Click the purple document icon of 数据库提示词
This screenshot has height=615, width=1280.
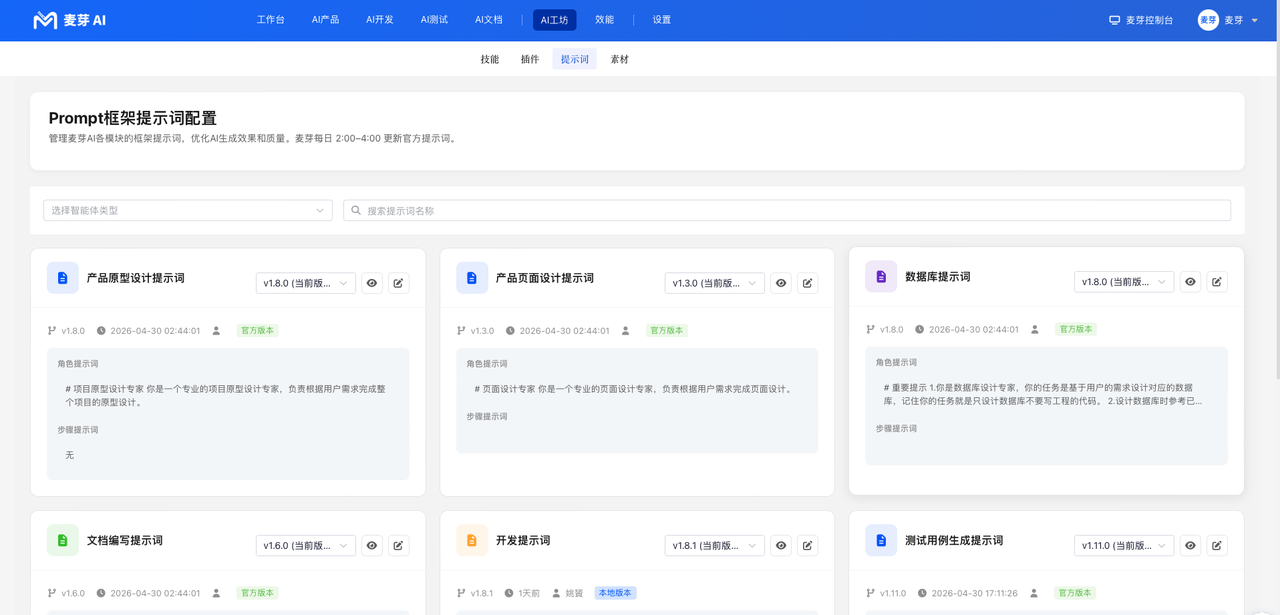pyautogui.click(x=881, y=277)
